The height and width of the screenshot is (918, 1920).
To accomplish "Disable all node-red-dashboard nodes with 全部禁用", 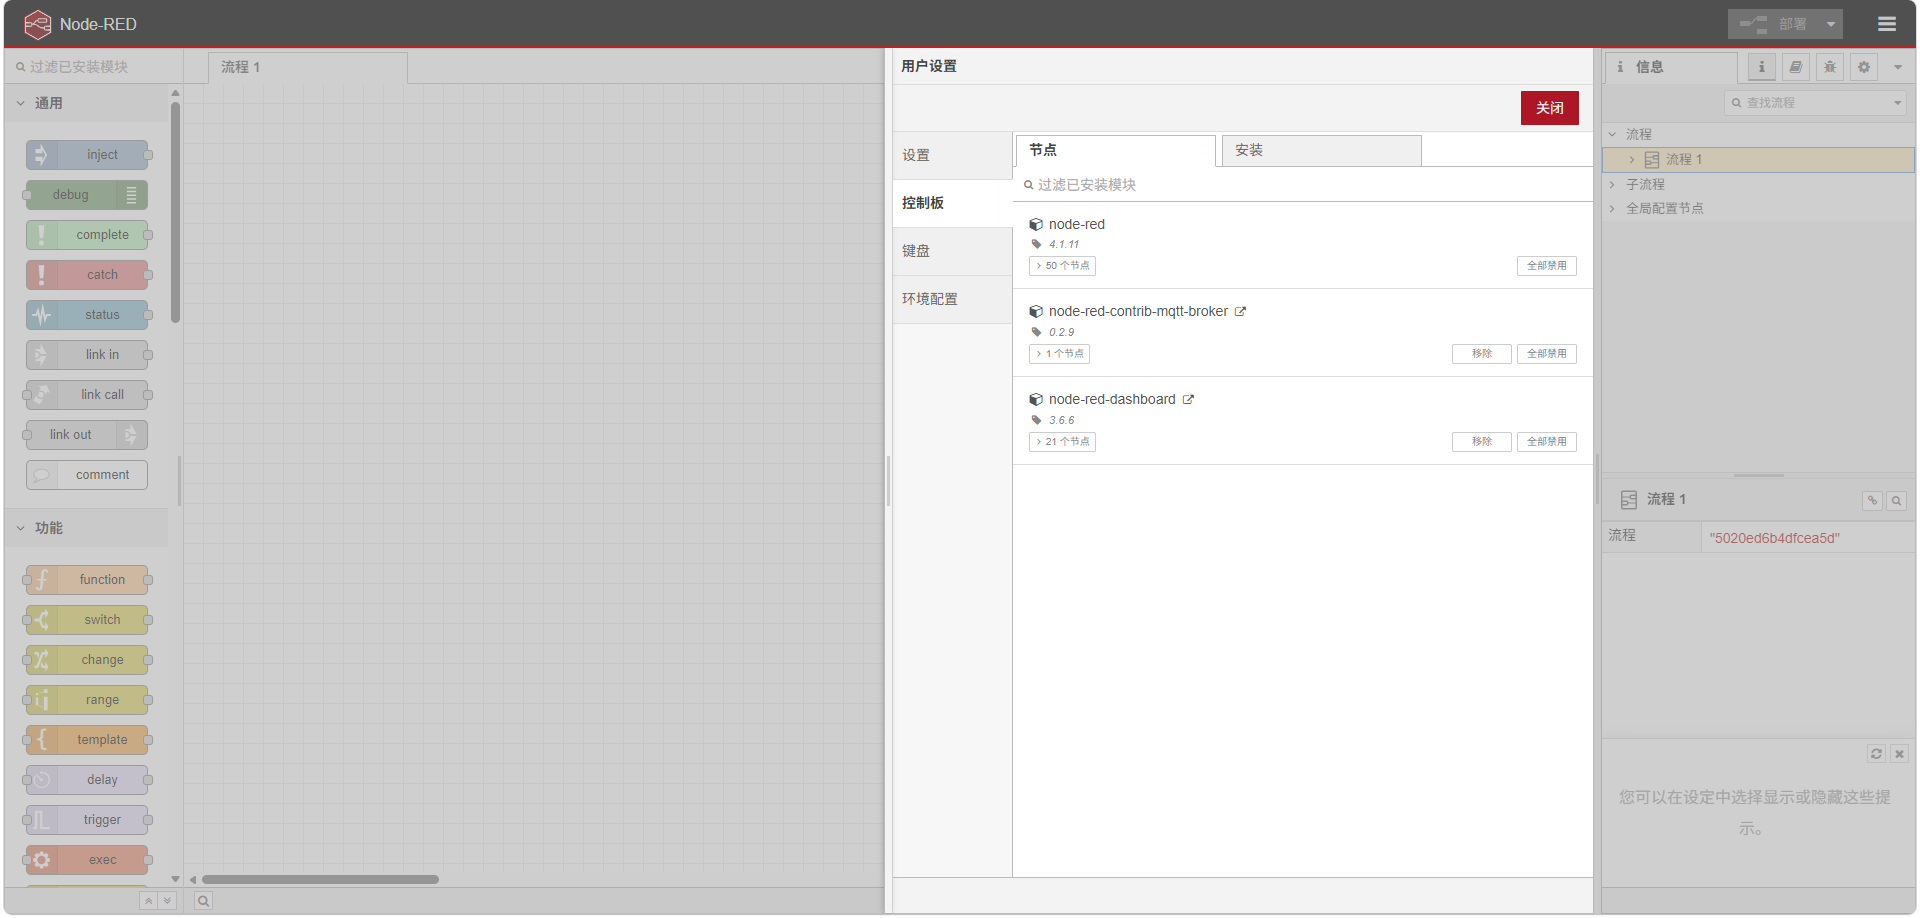I will [x=1547, y=442].
